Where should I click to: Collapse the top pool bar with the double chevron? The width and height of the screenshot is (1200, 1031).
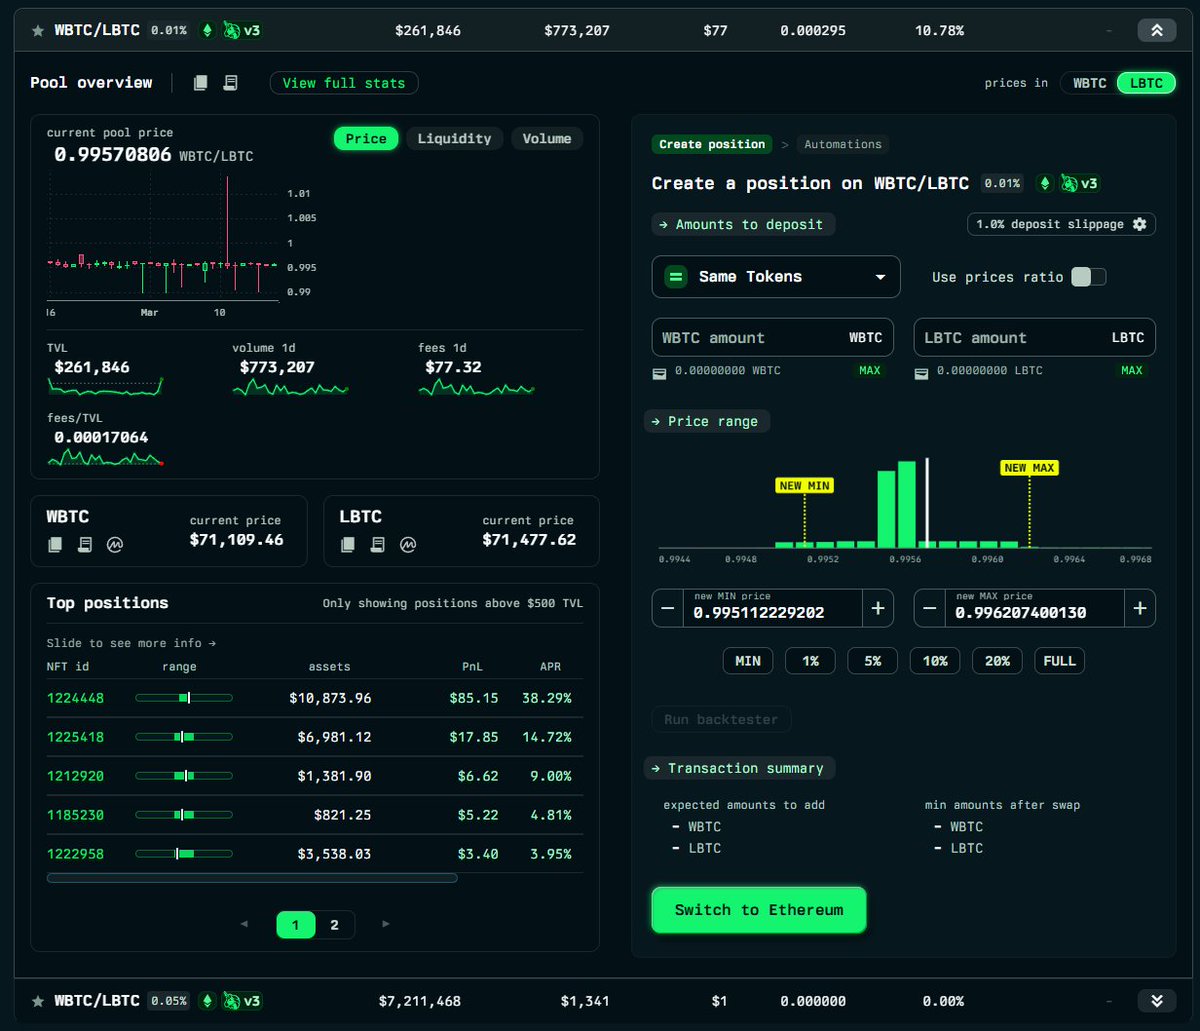1157,30
